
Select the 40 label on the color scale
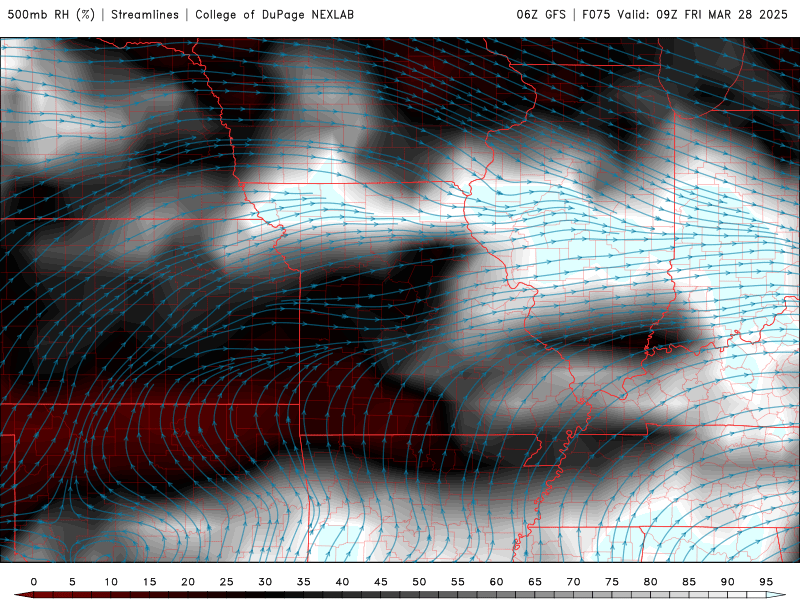pos(342,582)
